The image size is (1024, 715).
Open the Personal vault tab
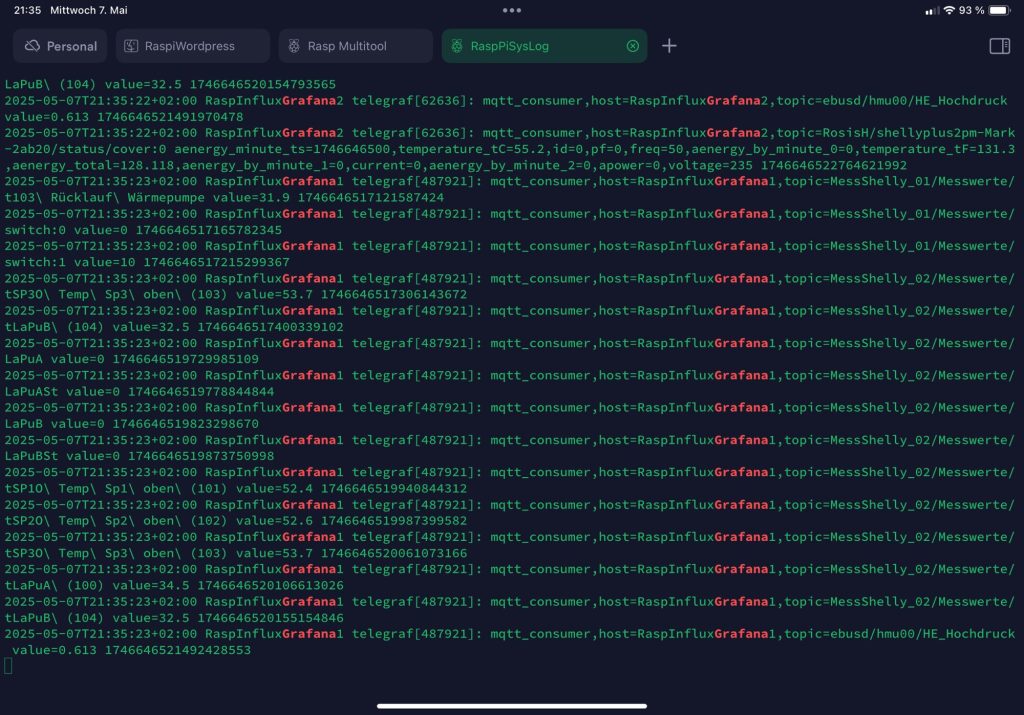click(60, 46)
